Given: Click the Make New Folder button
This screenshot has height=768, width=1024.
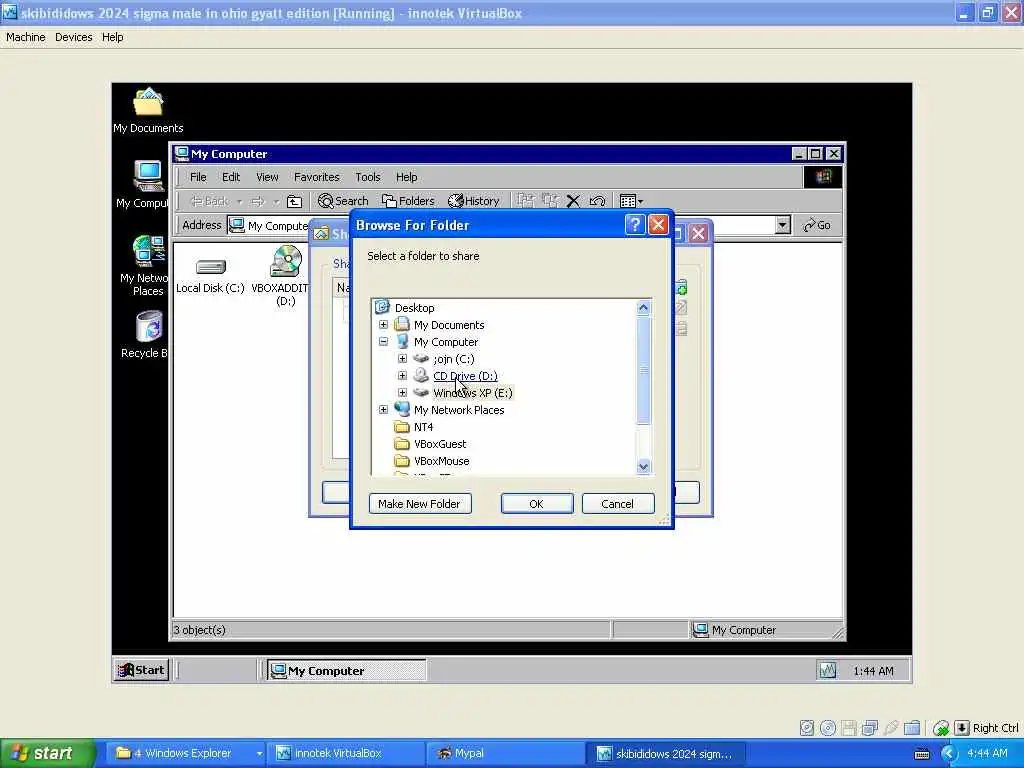Looking at the screenshot, I should click(x=419, y=504).
